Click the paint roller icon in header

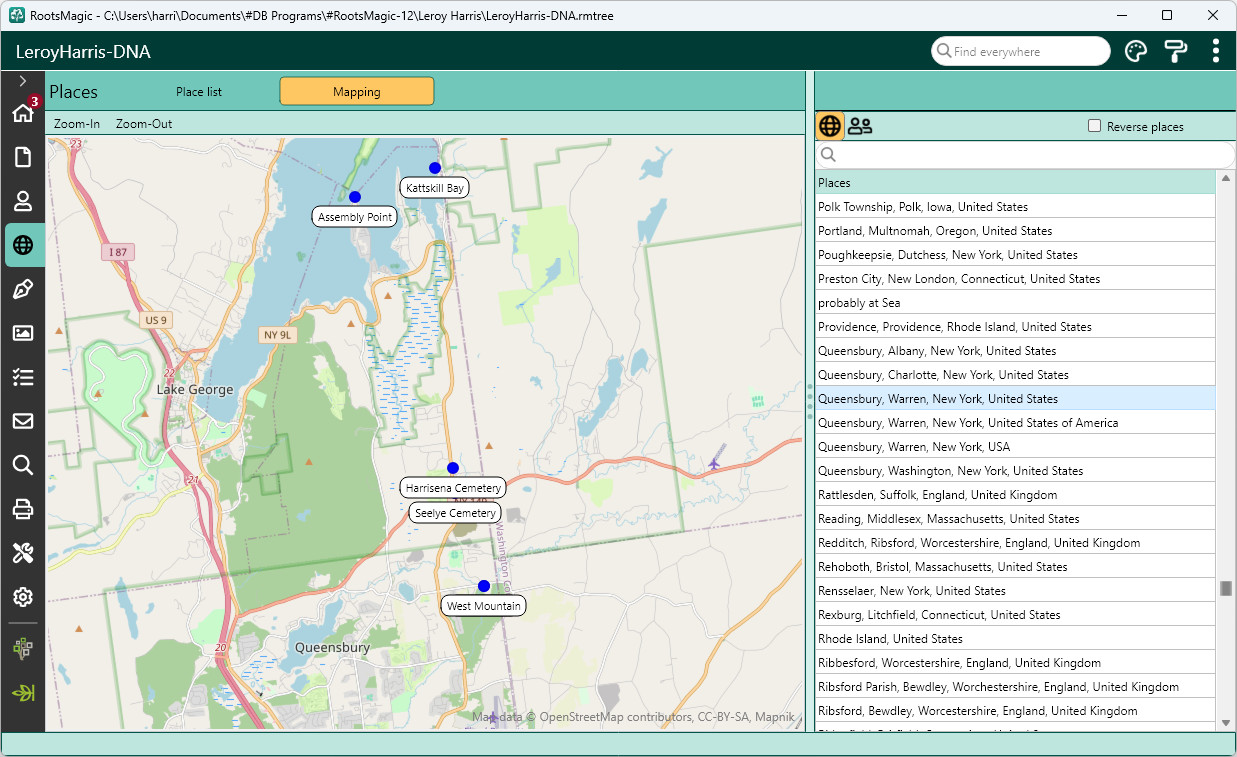tap(1175, 51)
